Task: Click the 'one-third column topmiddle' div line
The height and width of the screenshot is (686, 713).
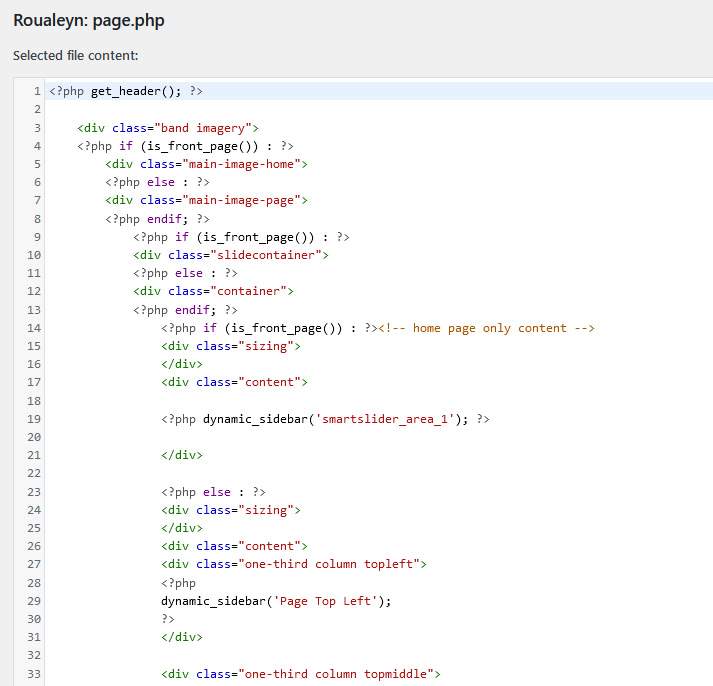Action: click(301, 674)
